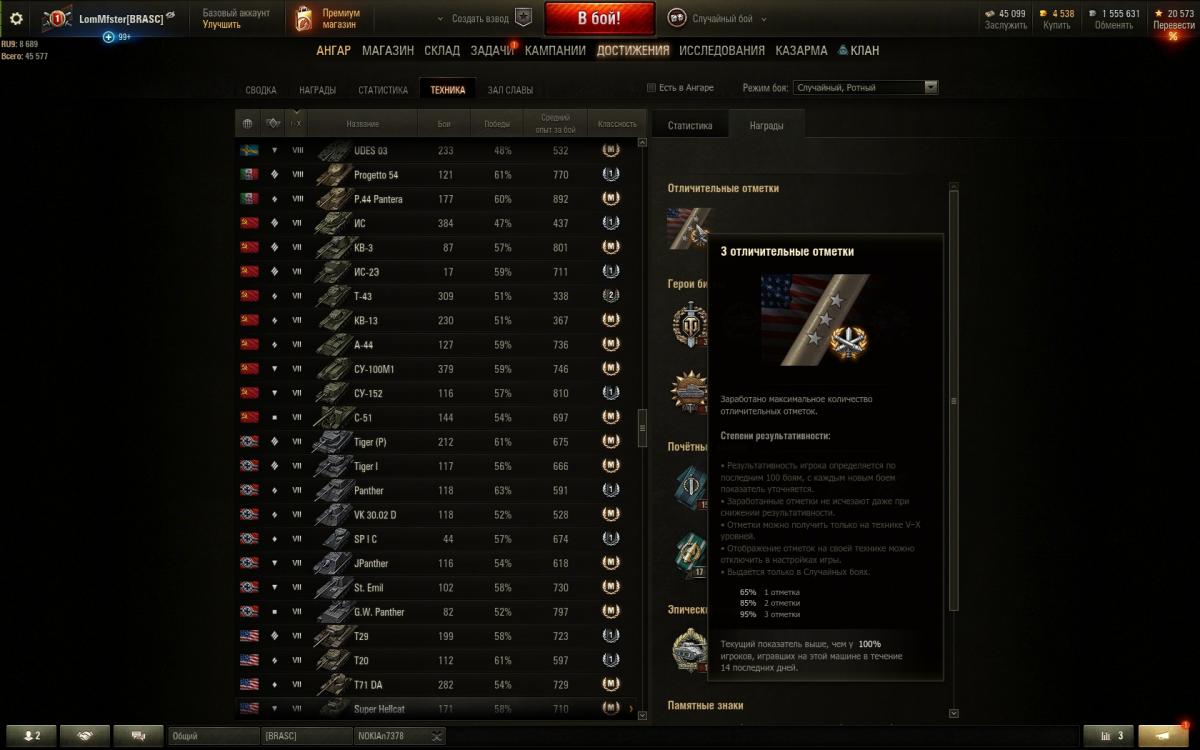Image resolution: width=1200 pixels, height=750 pixels.
Task: Open the Зал славы tab
Action: click(x=510, y=90)
